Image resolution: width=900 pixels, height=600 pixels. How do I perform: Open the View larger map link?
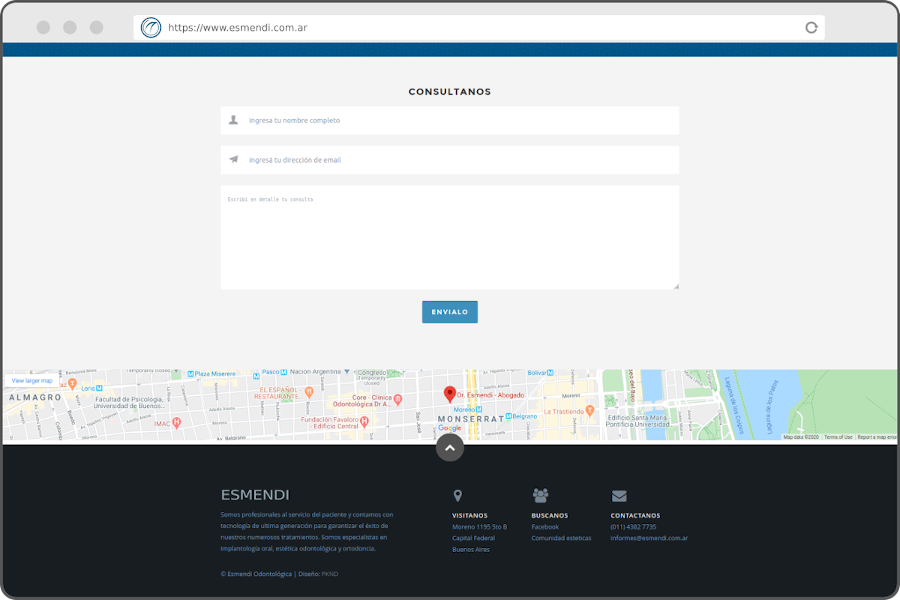(x=32, y=381)
